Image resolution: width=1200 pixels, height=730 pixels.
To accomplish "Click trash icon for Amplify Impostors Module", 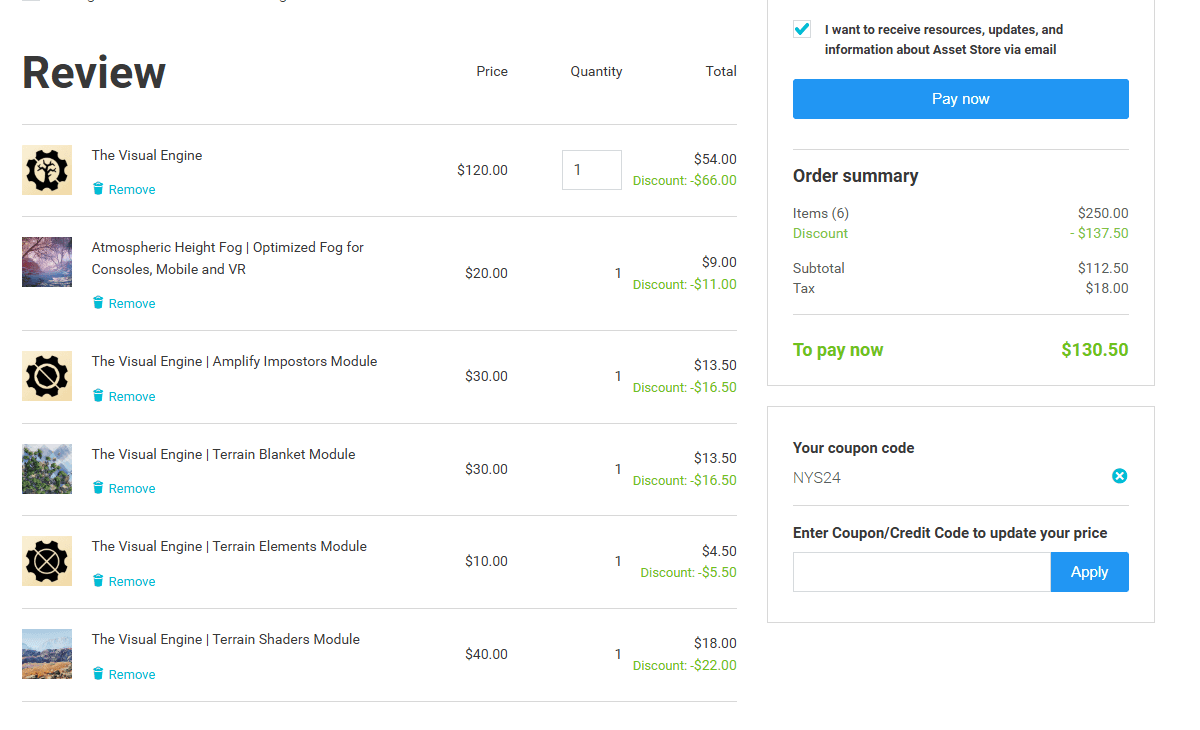I will (x=98, y=396).
